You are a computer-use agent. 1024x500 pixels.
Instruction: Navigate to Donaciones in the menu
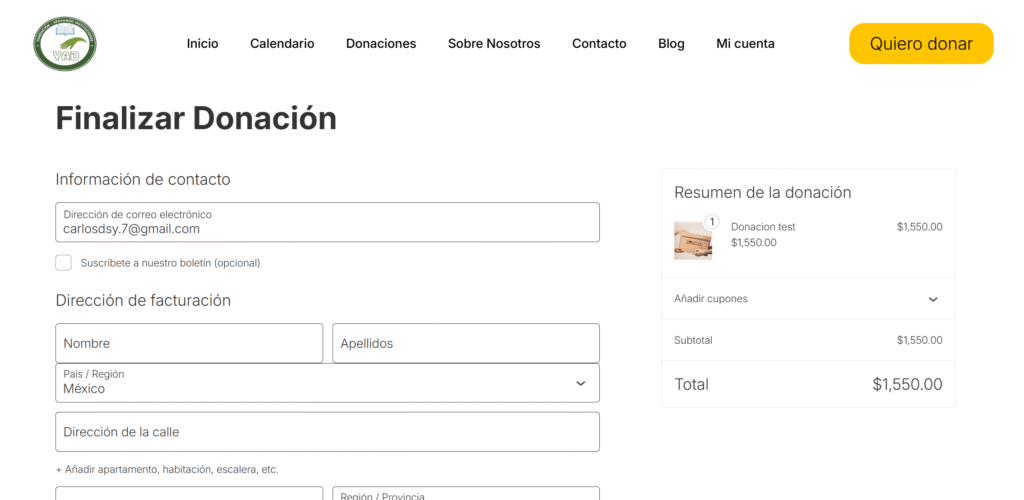381,44
